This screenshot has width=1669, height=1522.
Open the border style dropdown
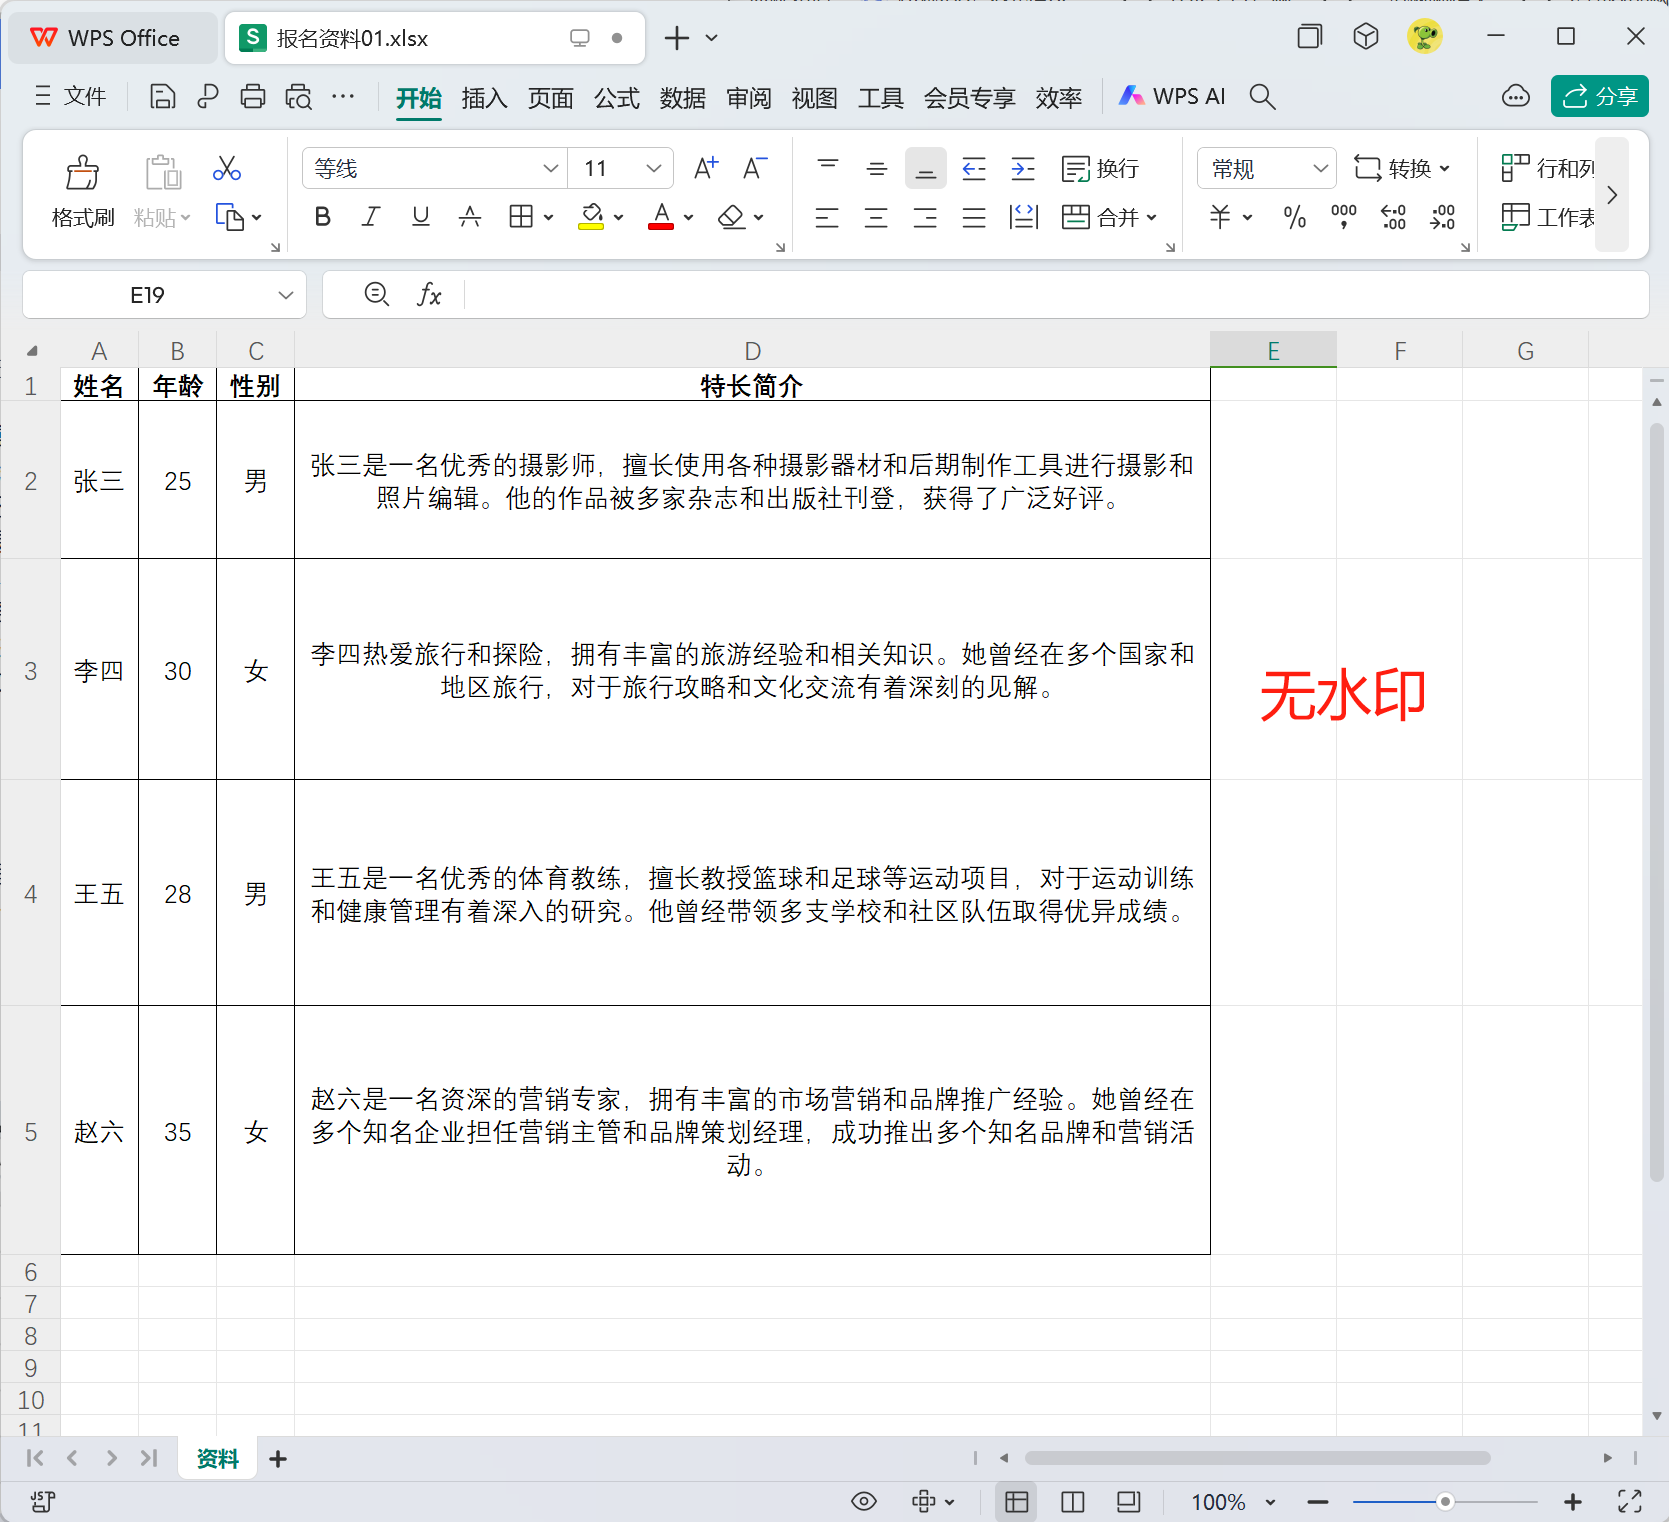click(x=548, y=216)
